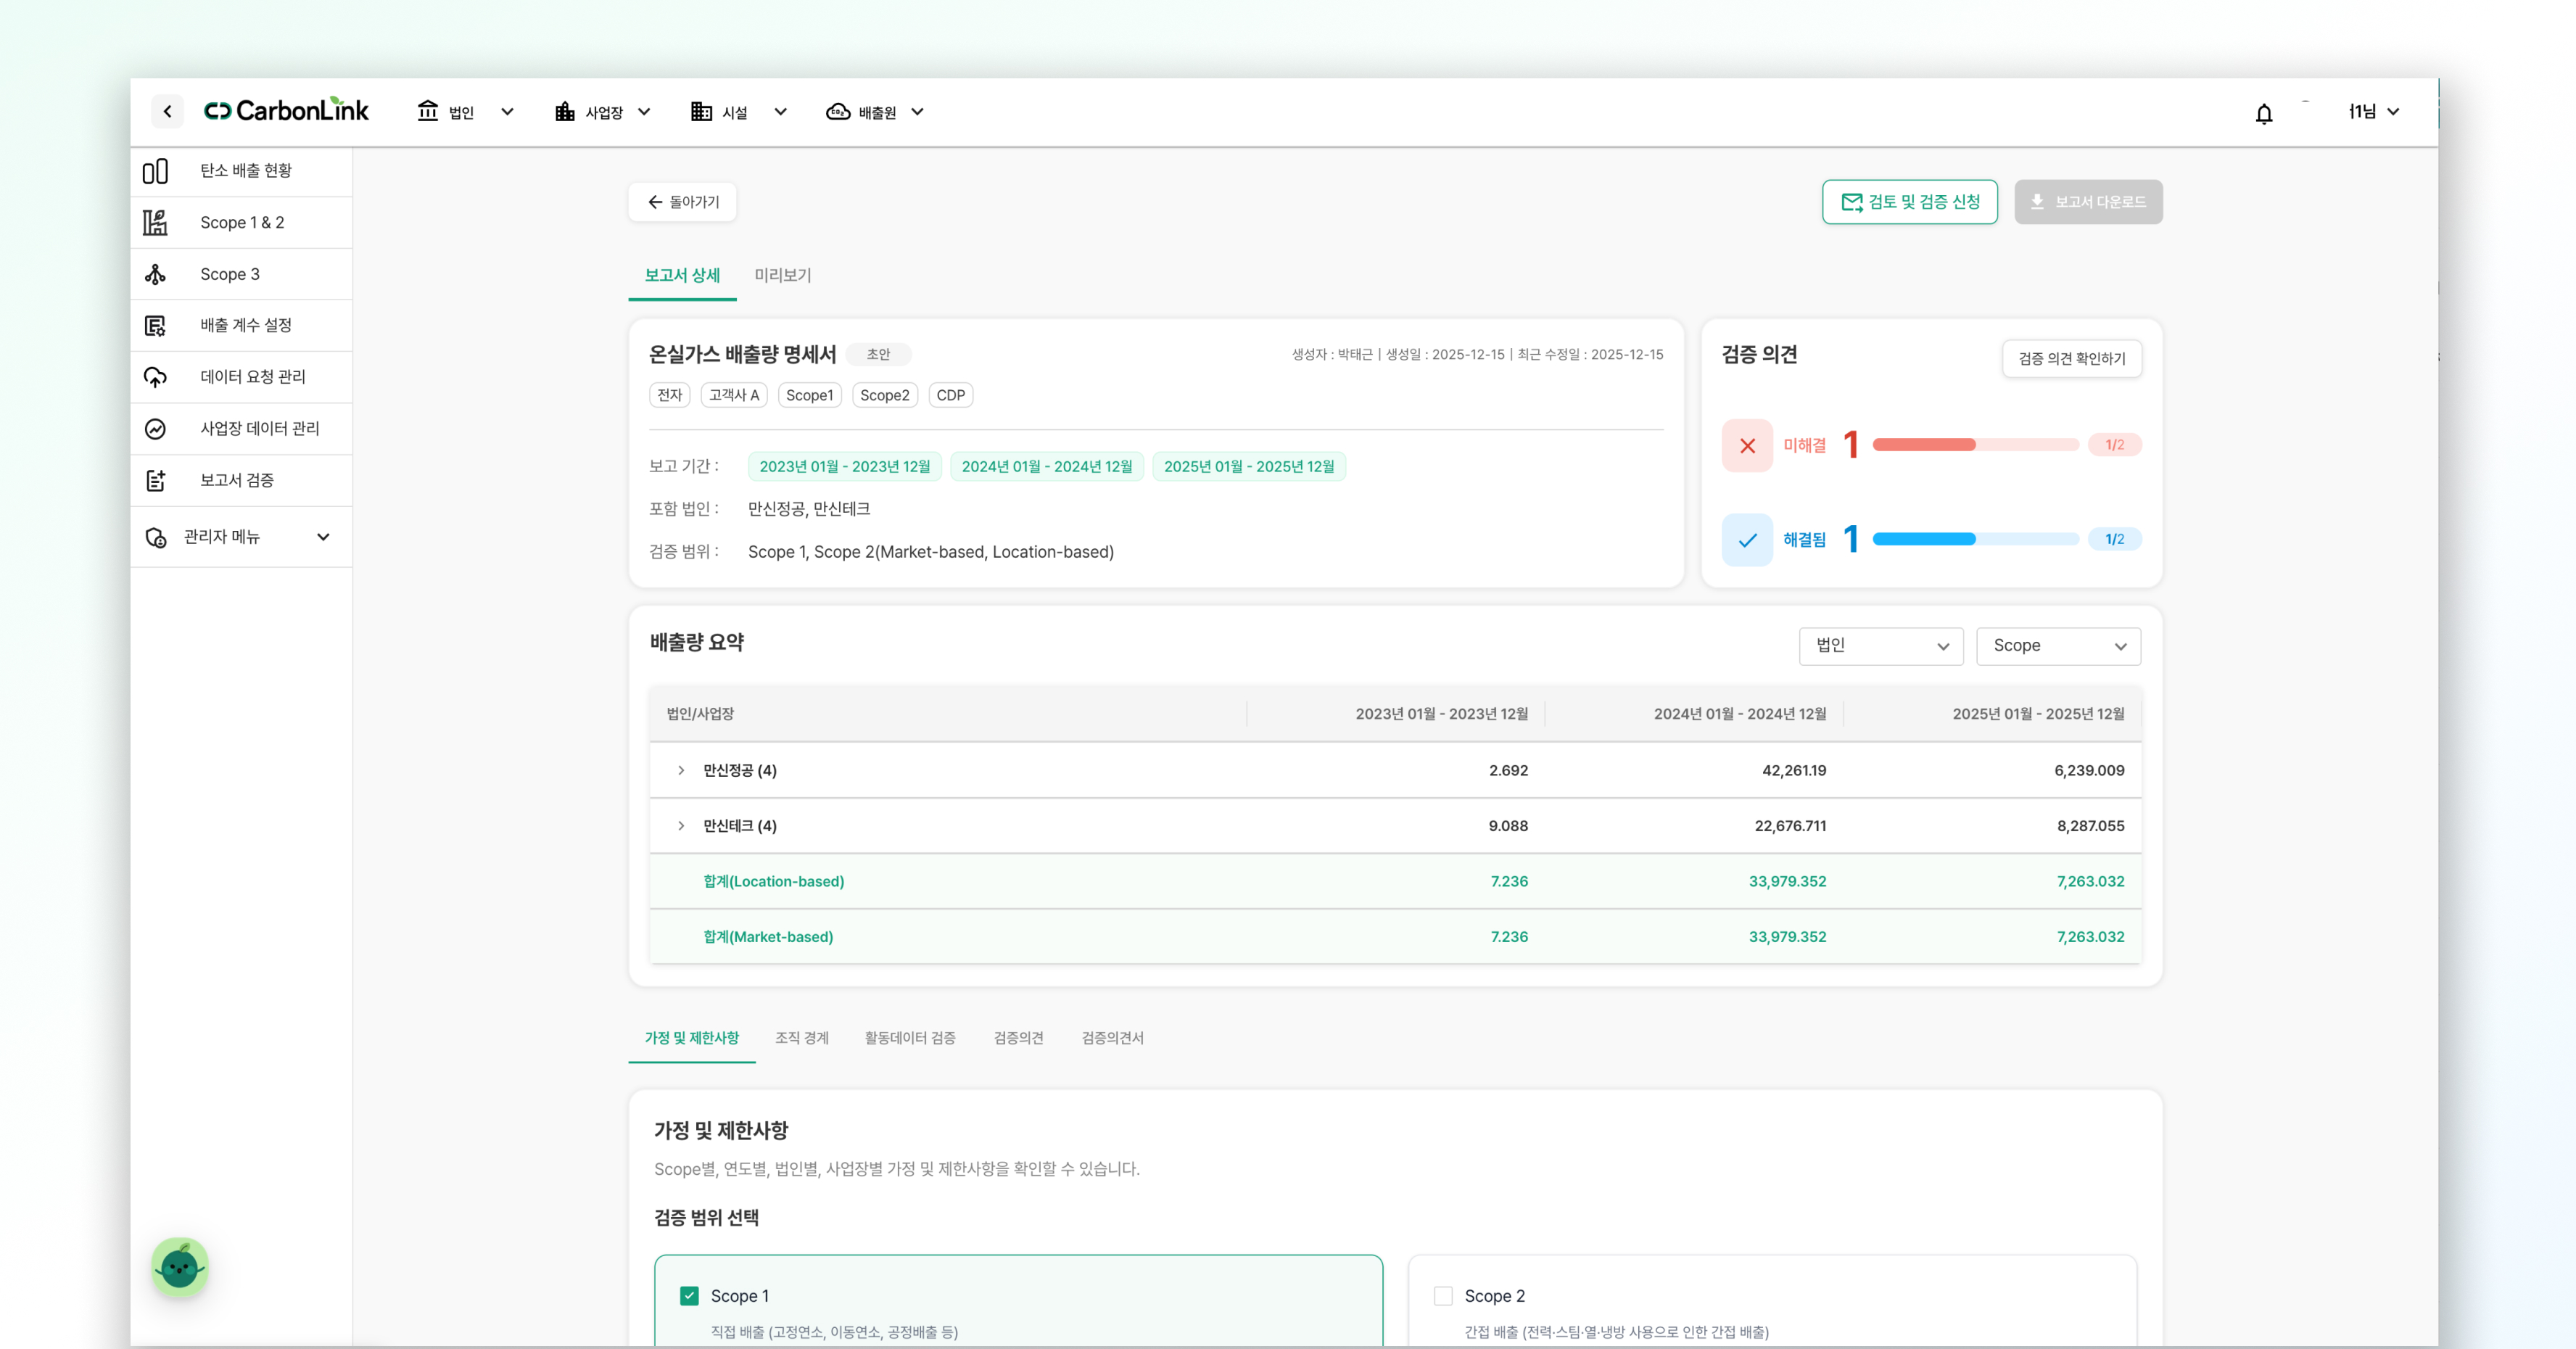Open the green mascot chatbot button

pos(180,1267)
